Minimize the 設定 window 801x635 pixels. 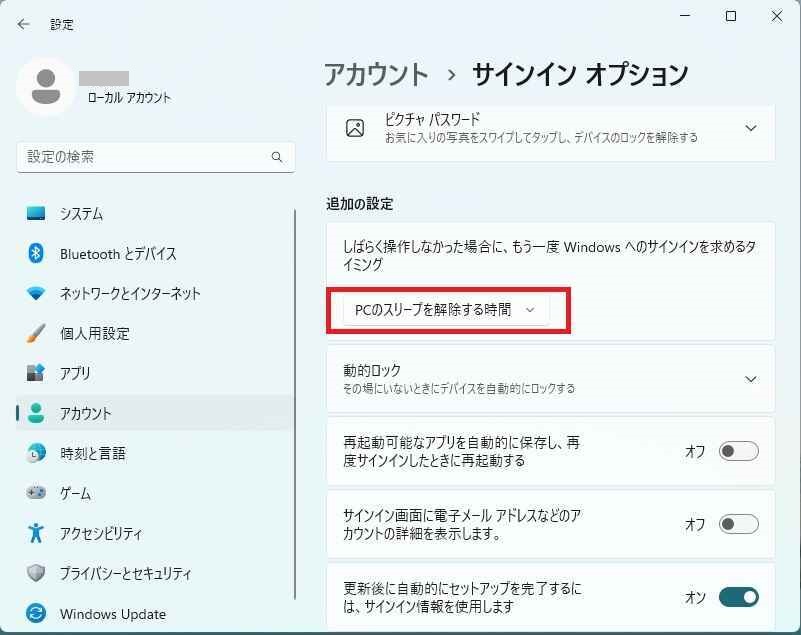[685, 16]
